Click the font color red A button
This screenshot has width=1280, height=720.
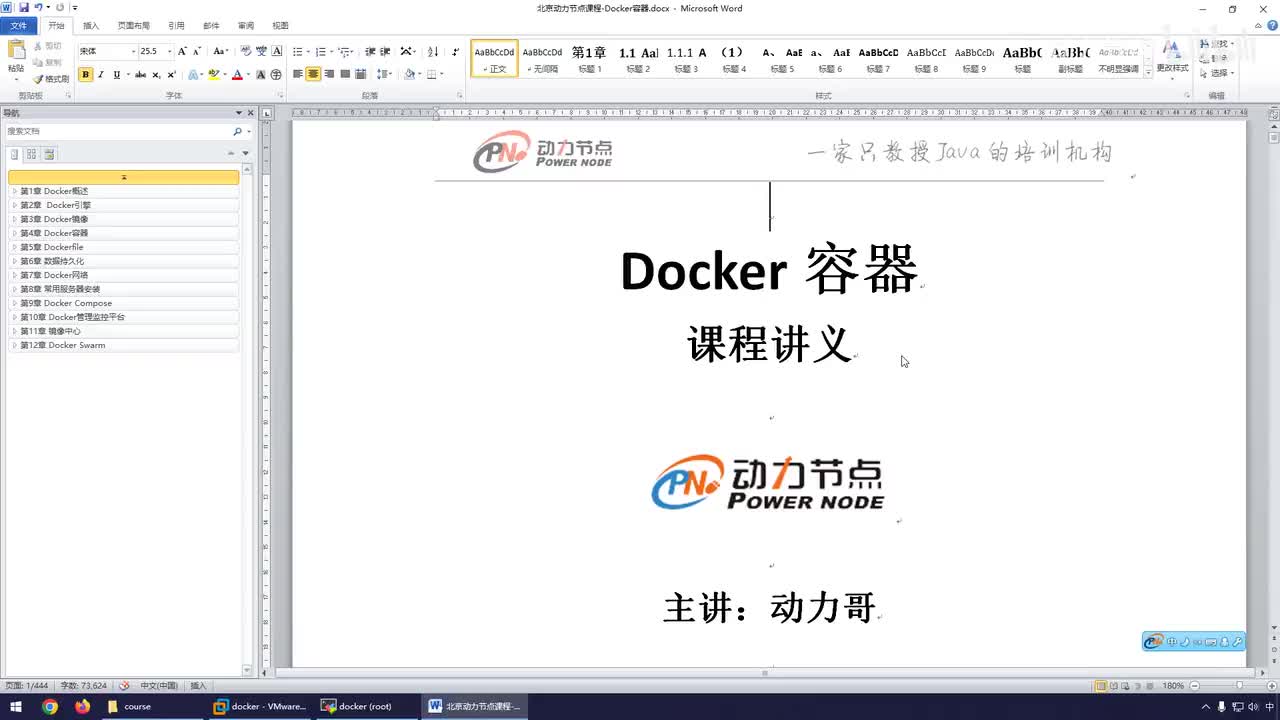click(x=237, y=75)
